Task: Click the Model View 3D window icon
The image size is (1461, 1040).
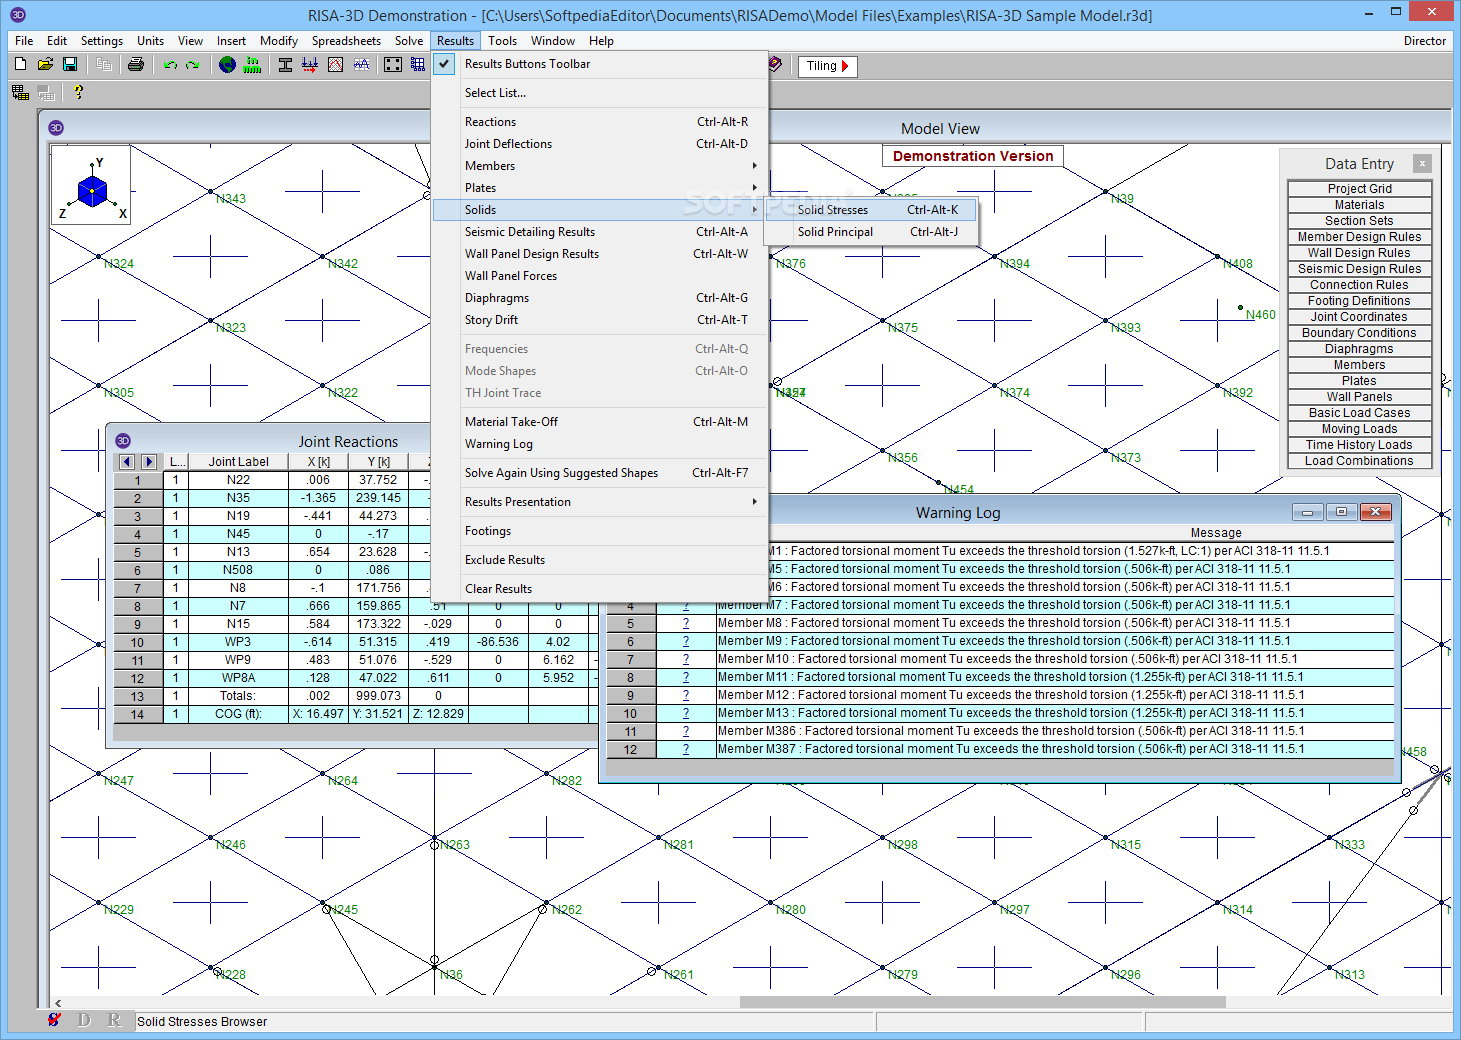Action: [x=56, y=128]
